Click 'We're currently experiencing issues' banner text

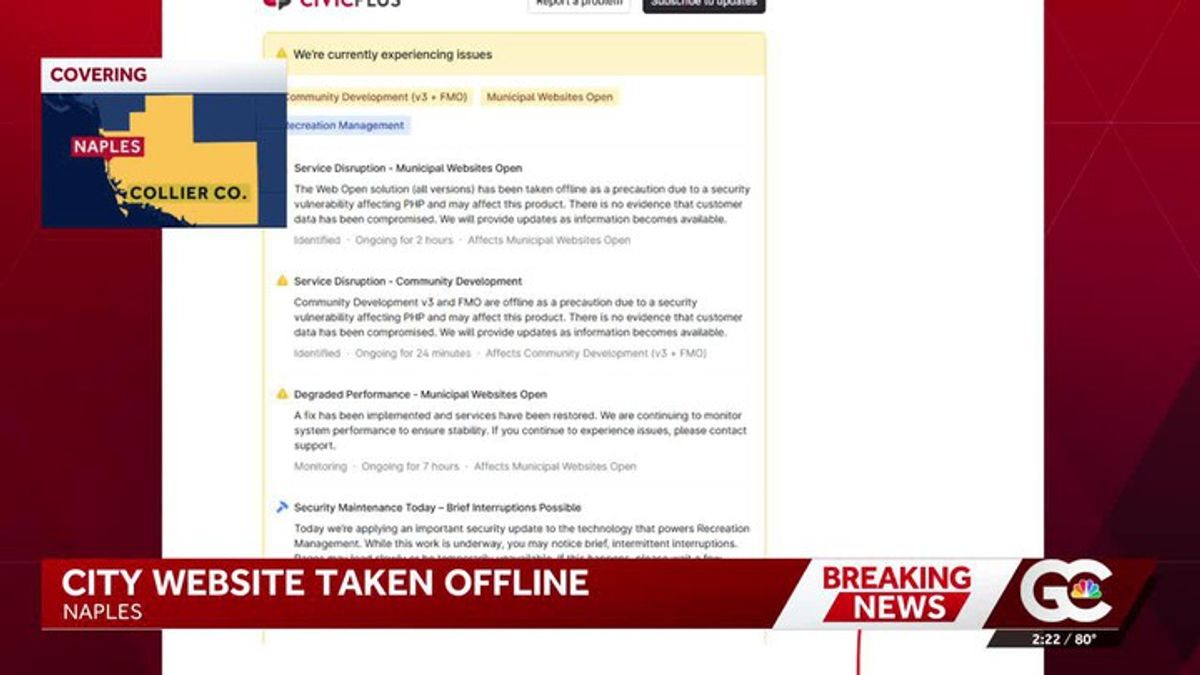[x=393, y=54]
